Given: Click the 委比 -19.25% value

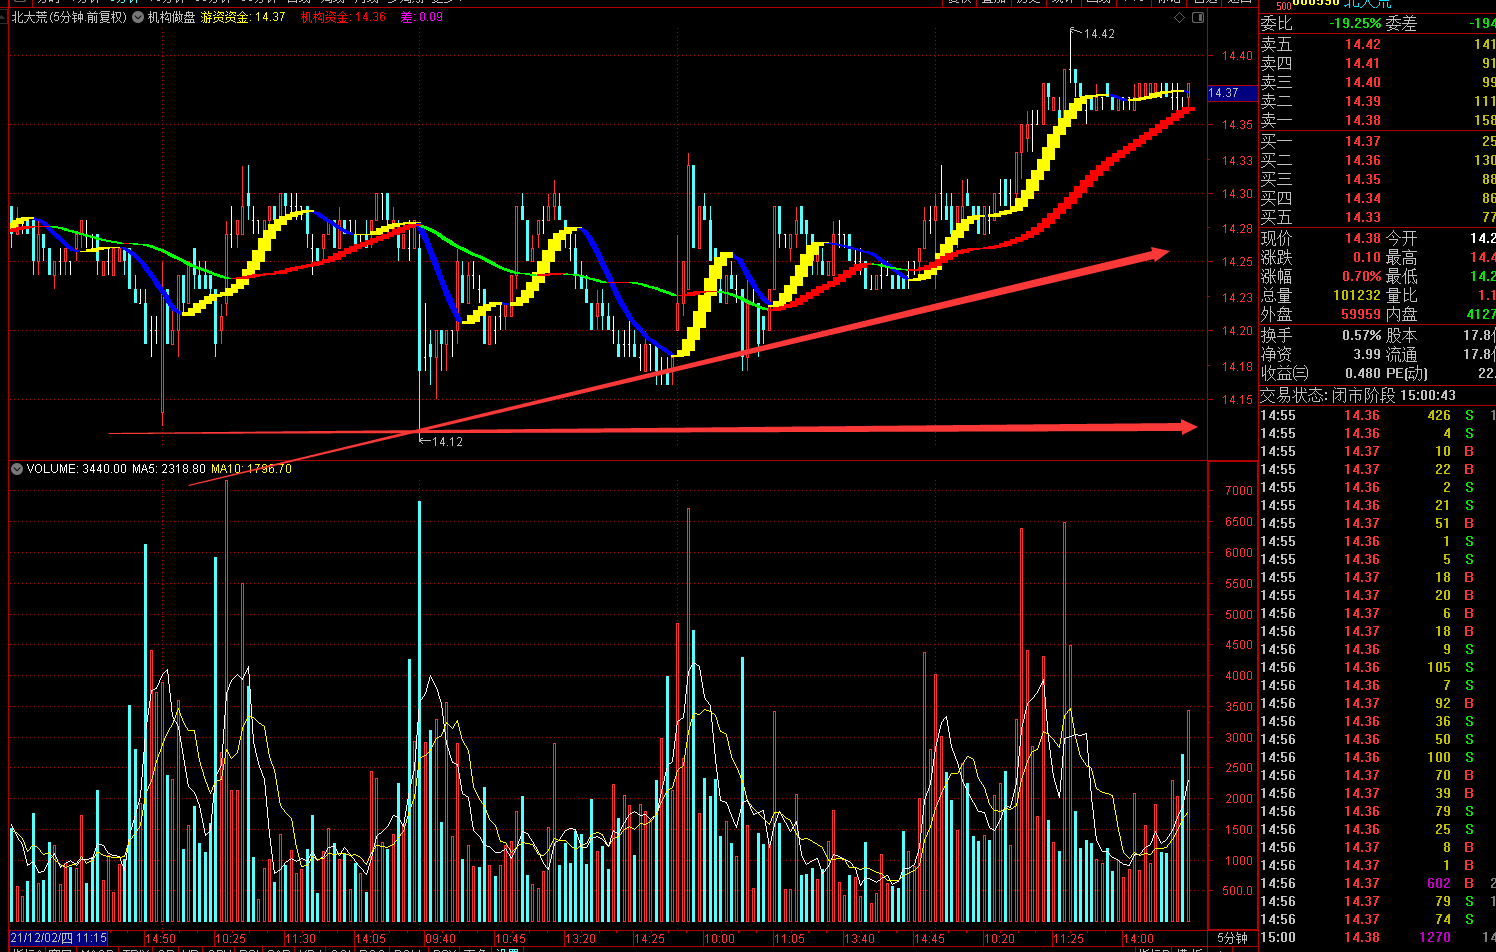Looking at the screenshot, I should click(x=1355, y=23).
